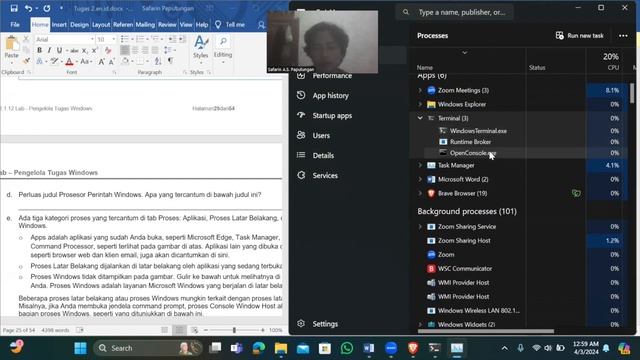
Task: Toggle subscript formatting
Action: [x=84, y=50]
